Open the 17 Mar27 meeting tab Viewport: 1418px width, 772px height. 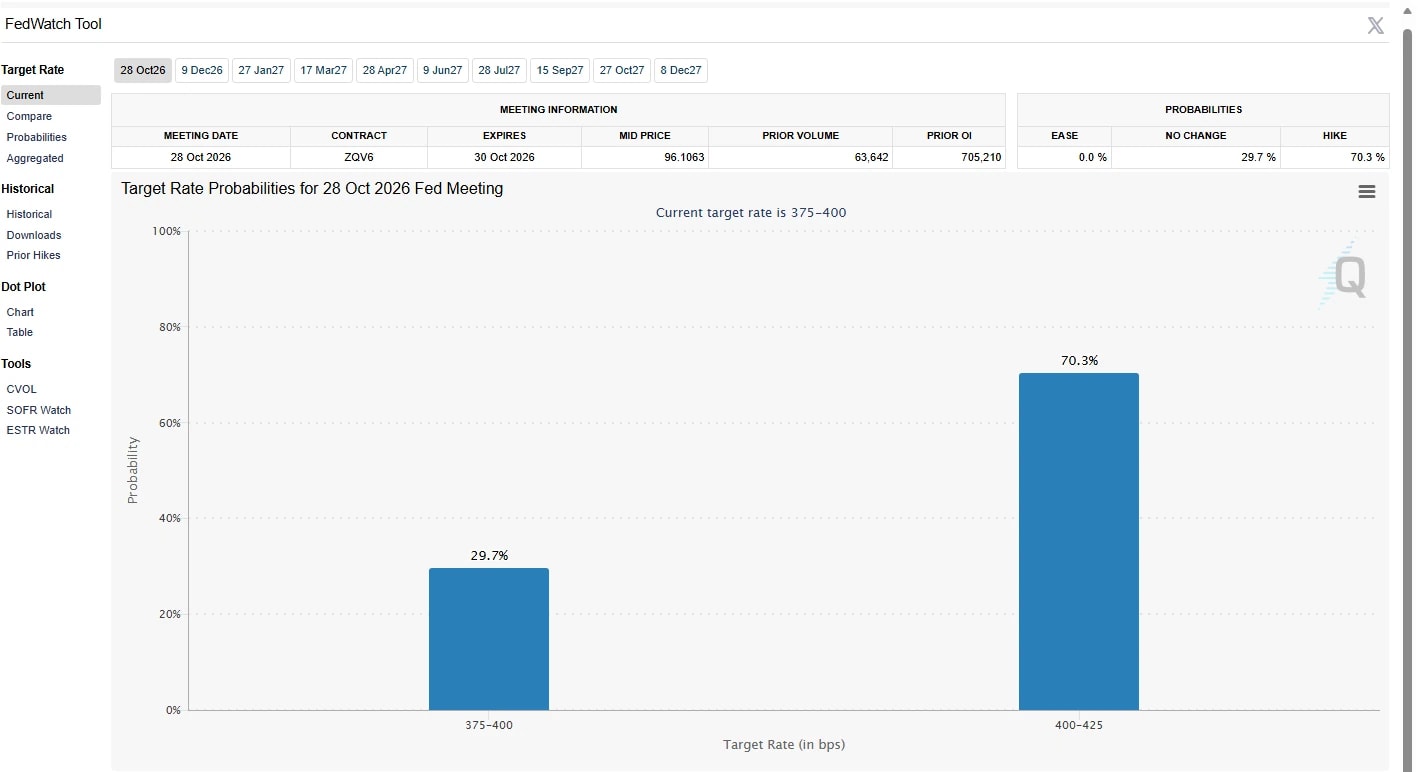324,70
